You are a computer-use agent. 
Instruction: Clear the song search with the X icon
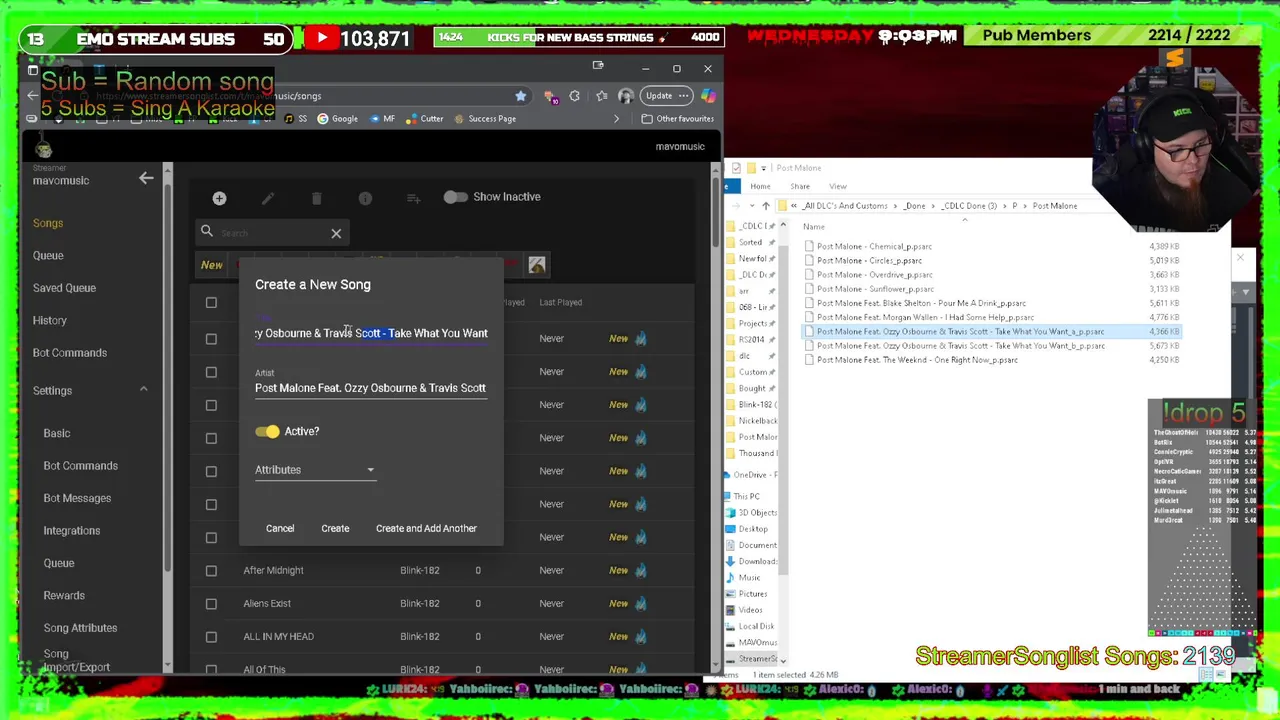(x=336, y=233)
